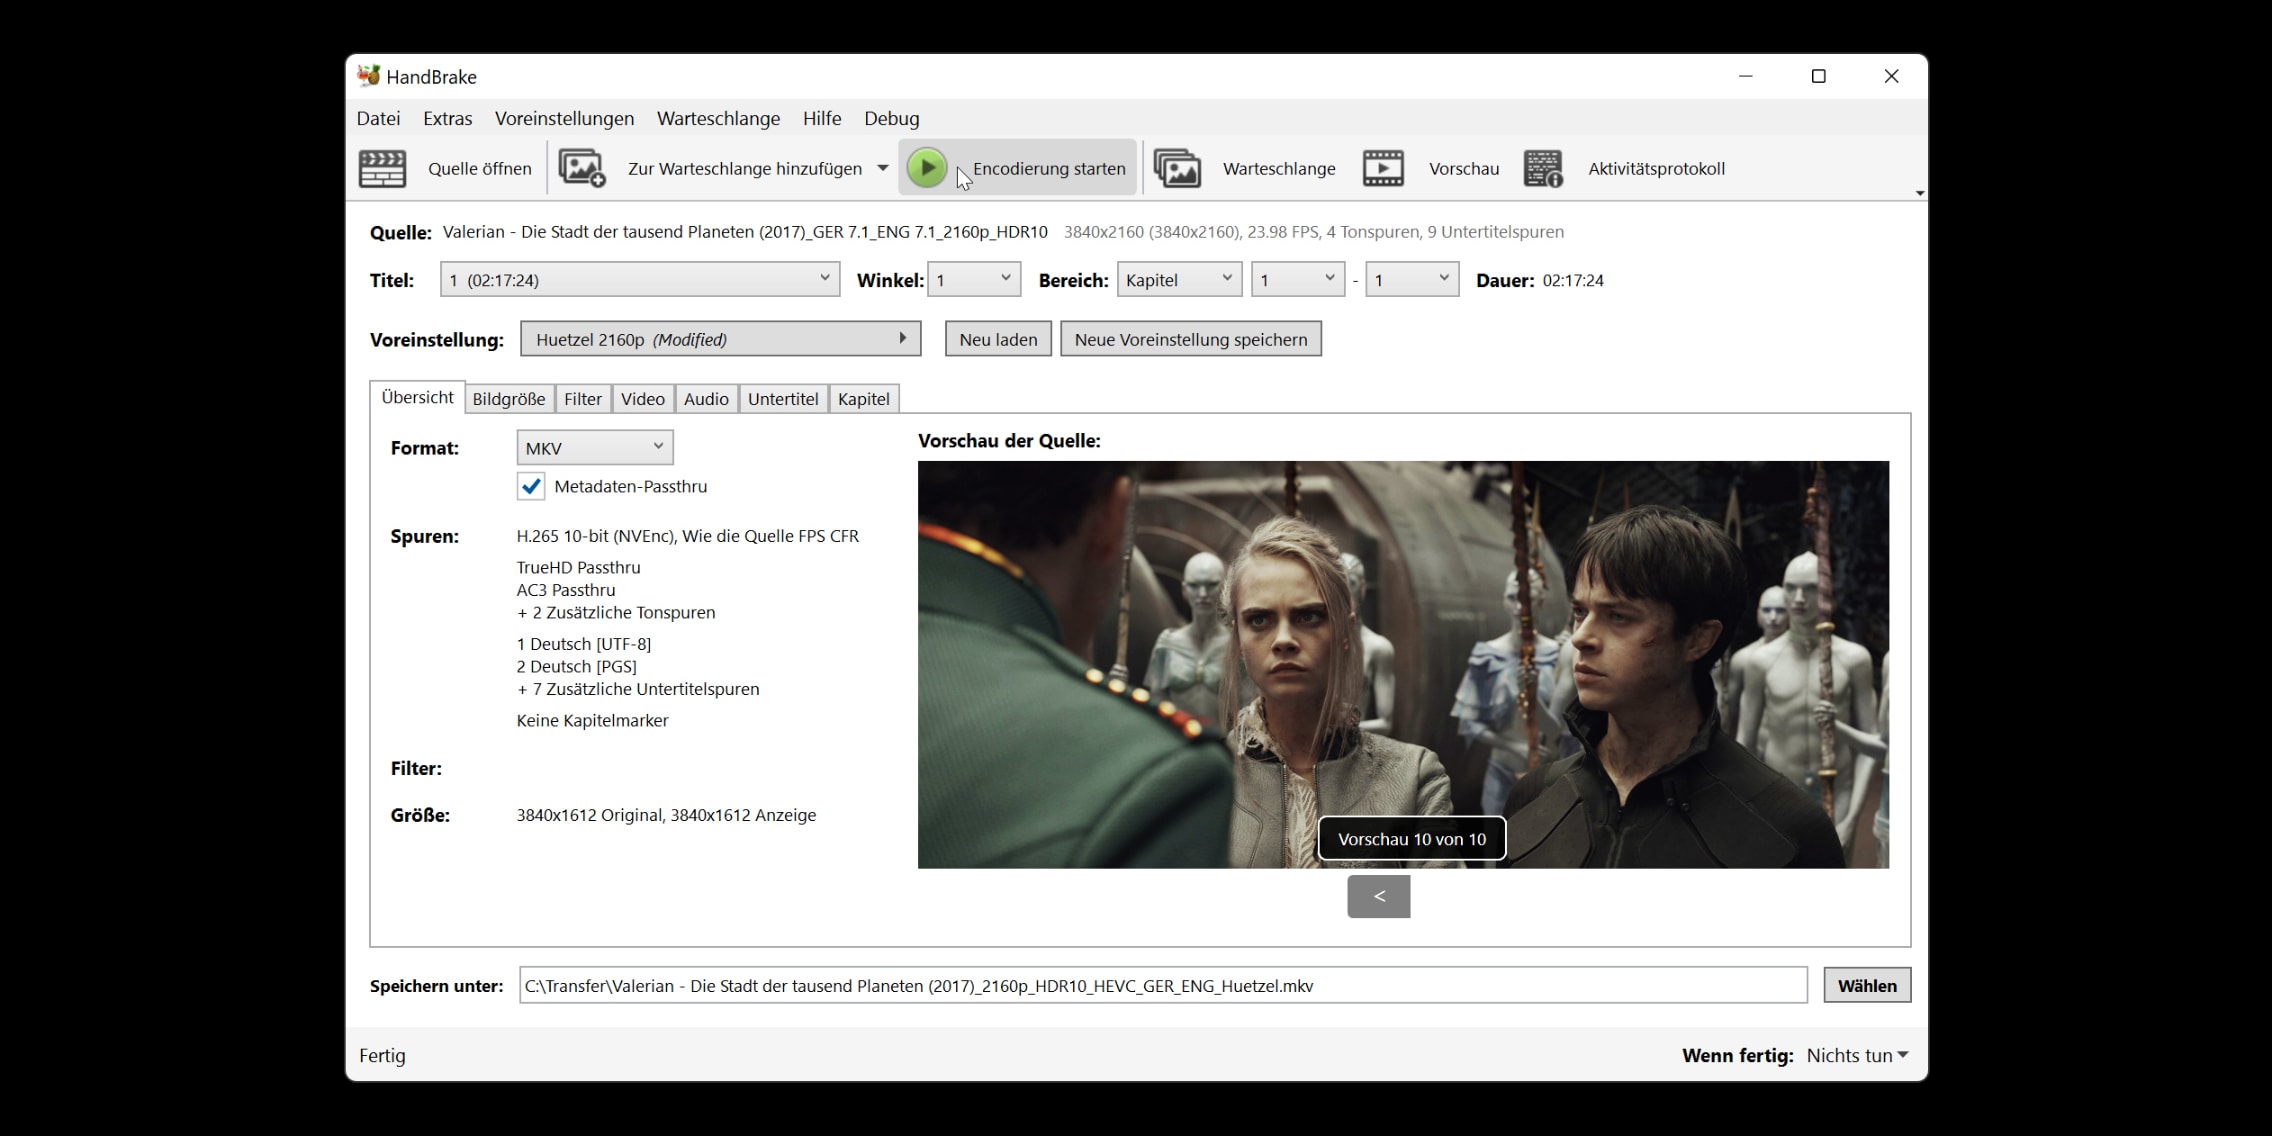2272x1136 pixels.
Task: Click the Neu laden button
Action: coord(998,339)
